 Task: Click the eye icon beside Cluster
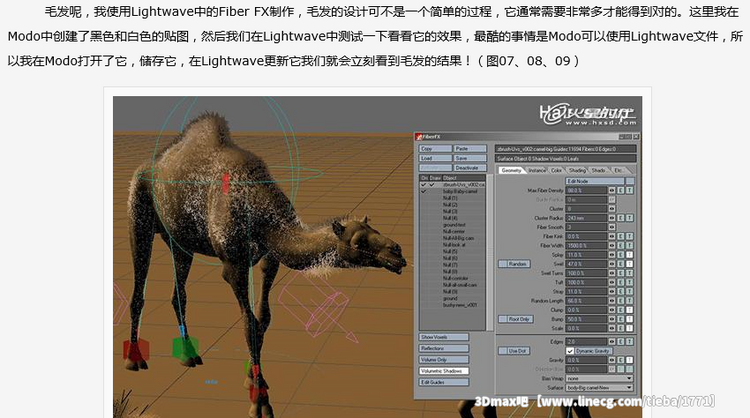(611, 209)
